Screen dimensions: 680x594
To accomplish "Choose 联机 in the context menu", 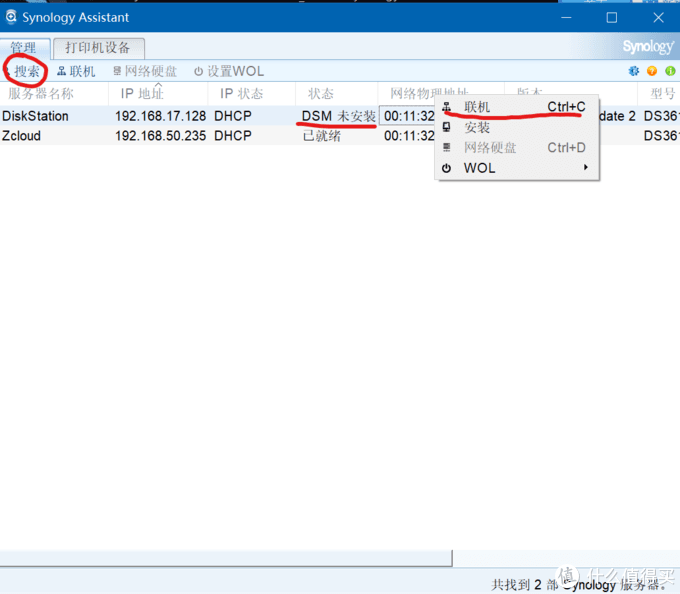I will (517, 107).
